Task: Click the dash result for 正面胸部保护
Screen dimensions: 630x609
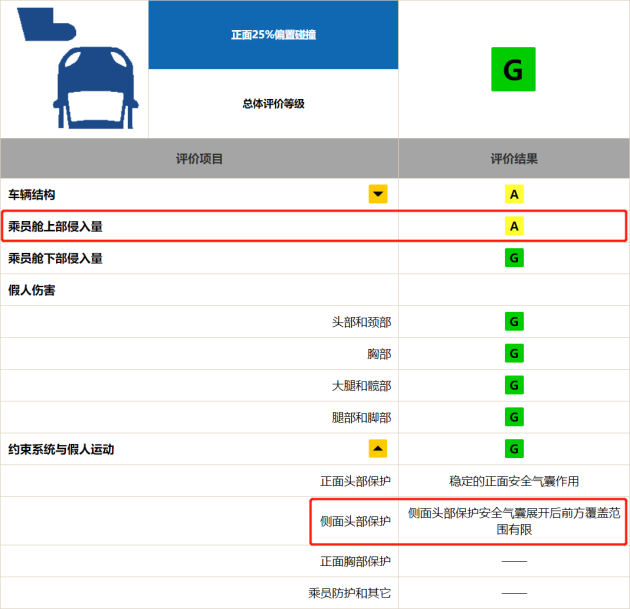Action: tap(514, 561)
